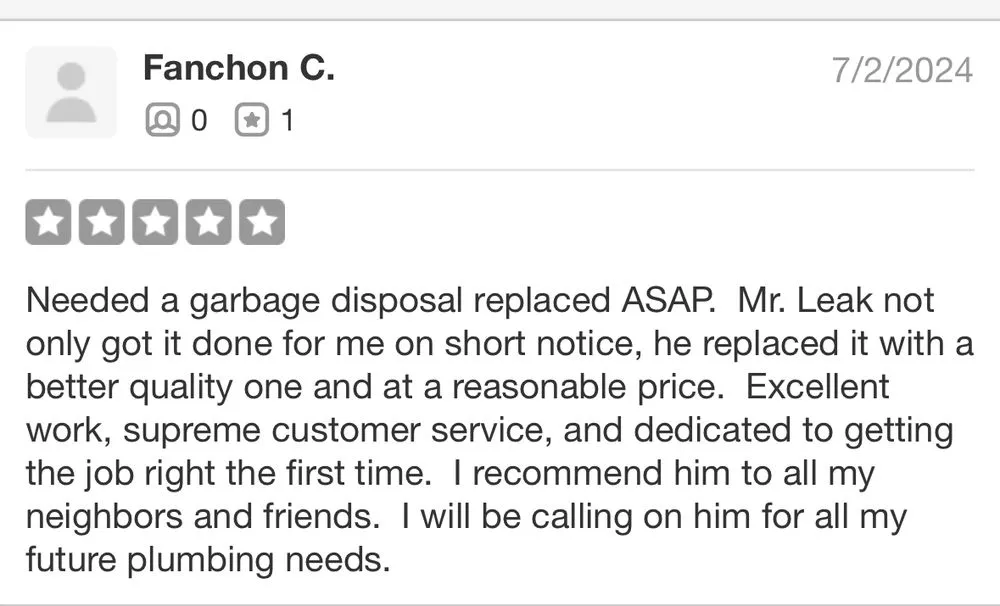Select the second rating star
Image resolution: width=1000 pixels, height=606 pixels.
click(x=102, y=220)
